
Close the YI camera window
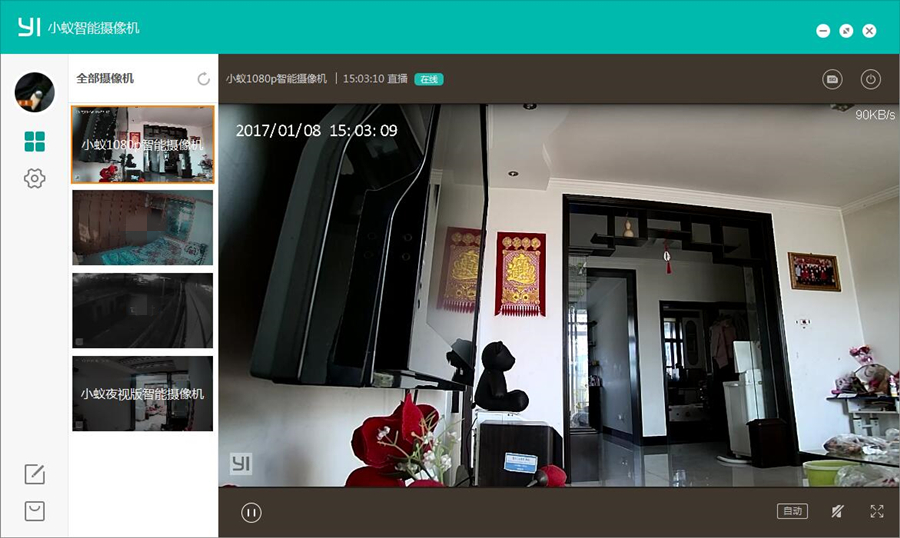pos(870,31)
